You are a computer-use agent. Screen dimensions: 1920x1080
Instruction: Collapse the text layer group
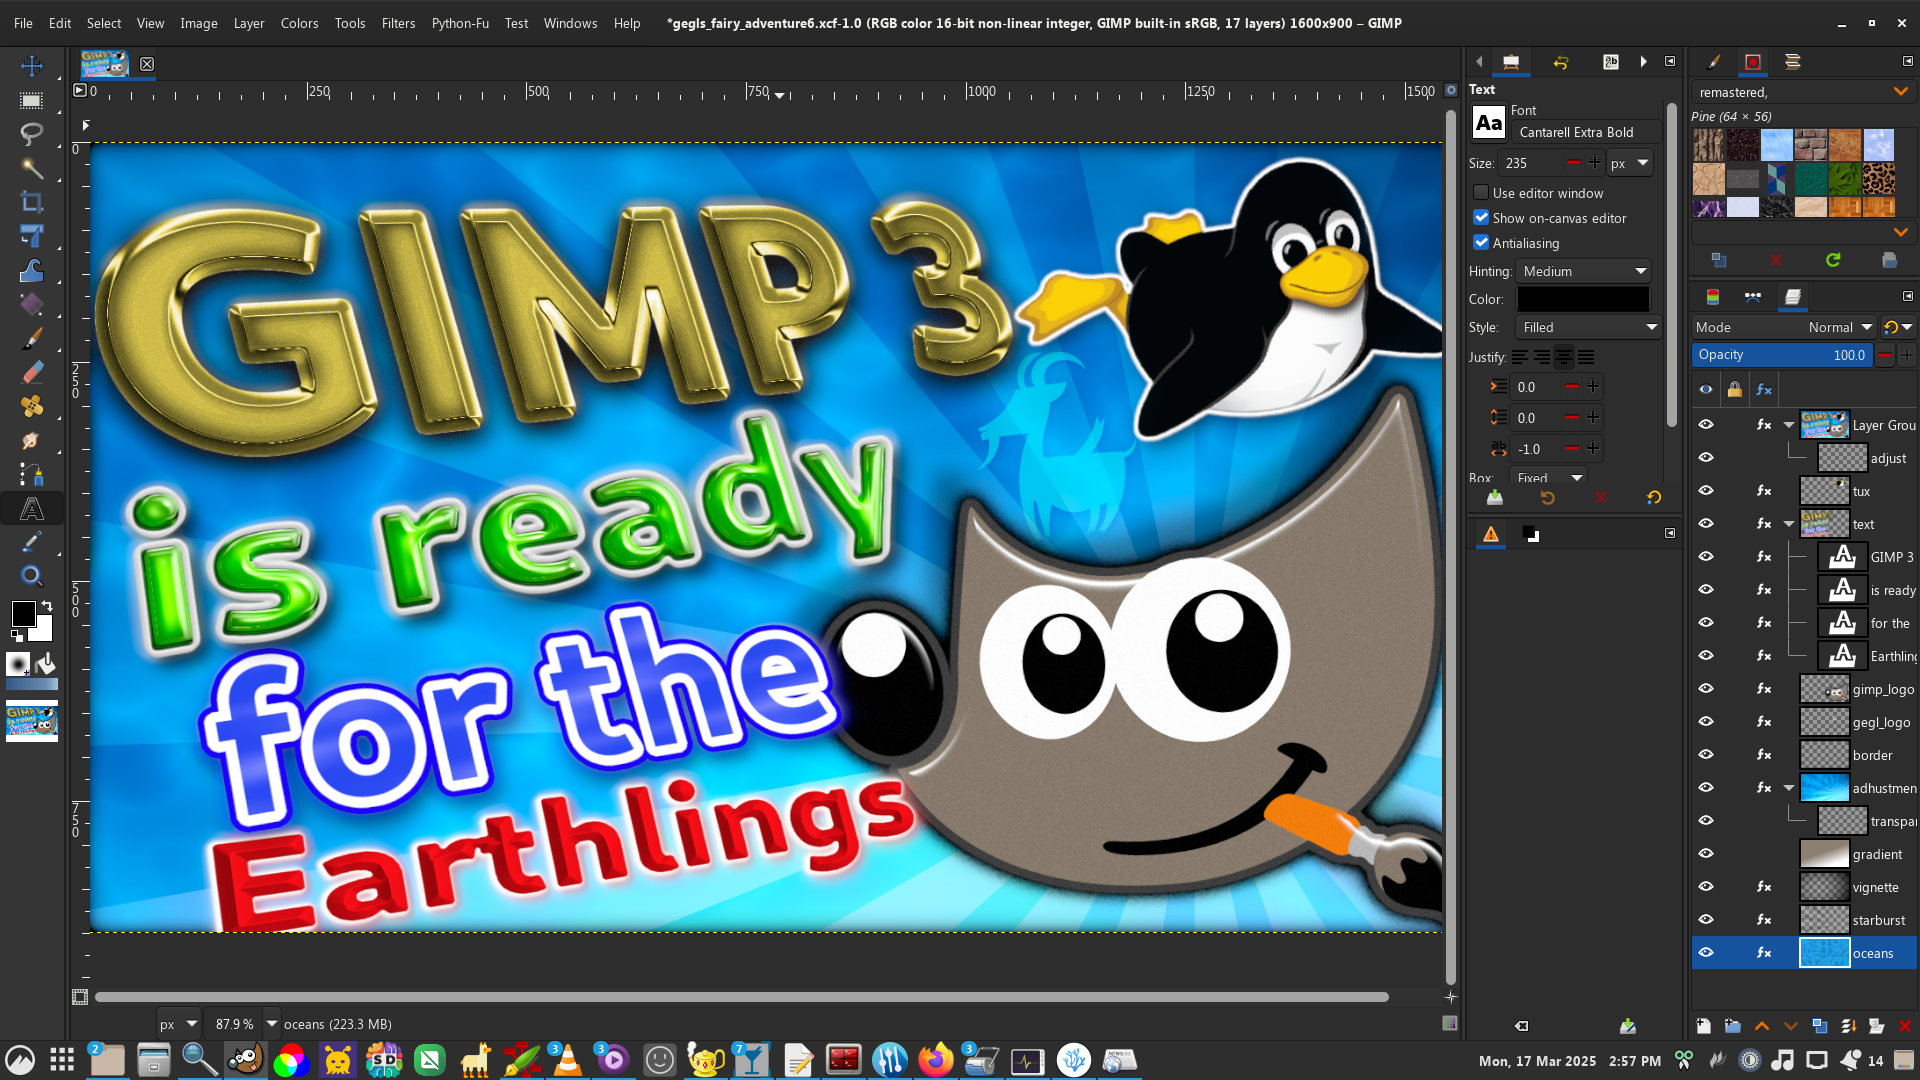coord(1789,524)
